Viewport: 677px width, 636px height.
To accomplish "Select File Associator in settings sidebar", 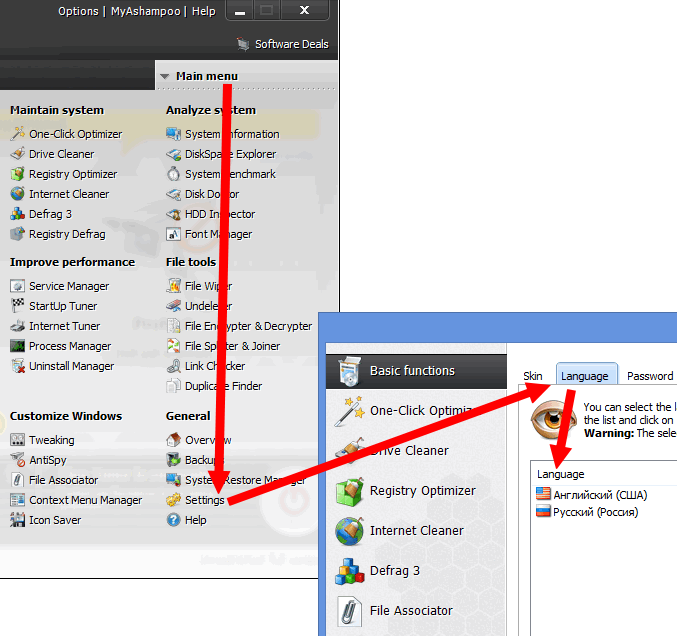I will 415,611.
